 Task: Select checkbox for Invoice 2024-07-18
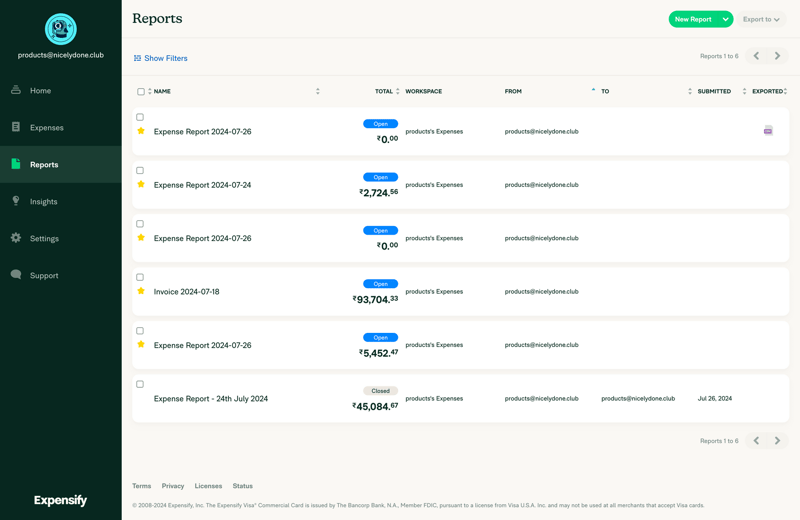140,277
